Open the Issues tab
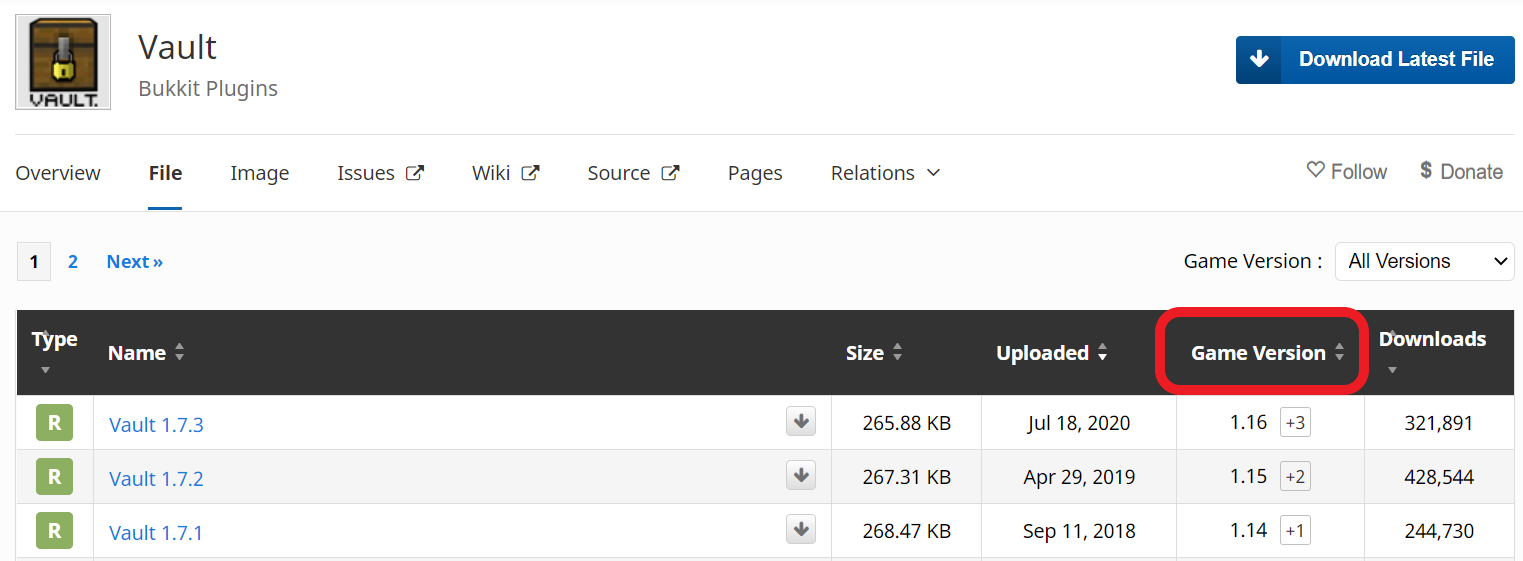Screen dimensions: 1523x561 click(366, 173)
